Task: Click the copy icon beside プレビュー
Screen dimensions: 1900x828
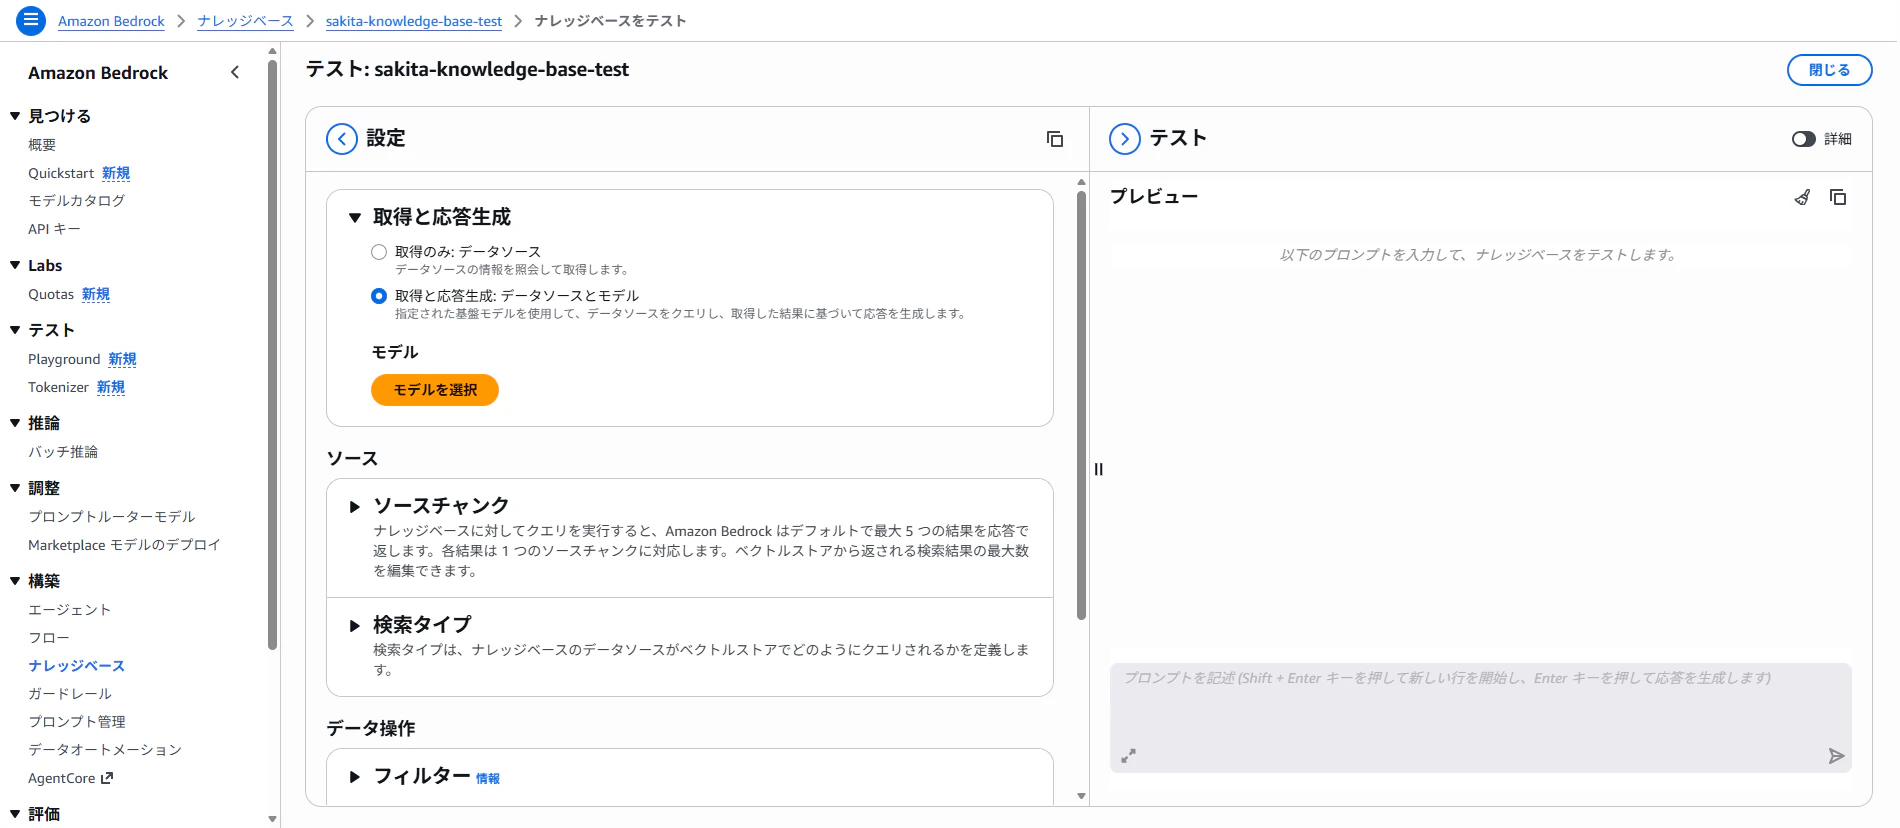Action: pos(1838,197)
